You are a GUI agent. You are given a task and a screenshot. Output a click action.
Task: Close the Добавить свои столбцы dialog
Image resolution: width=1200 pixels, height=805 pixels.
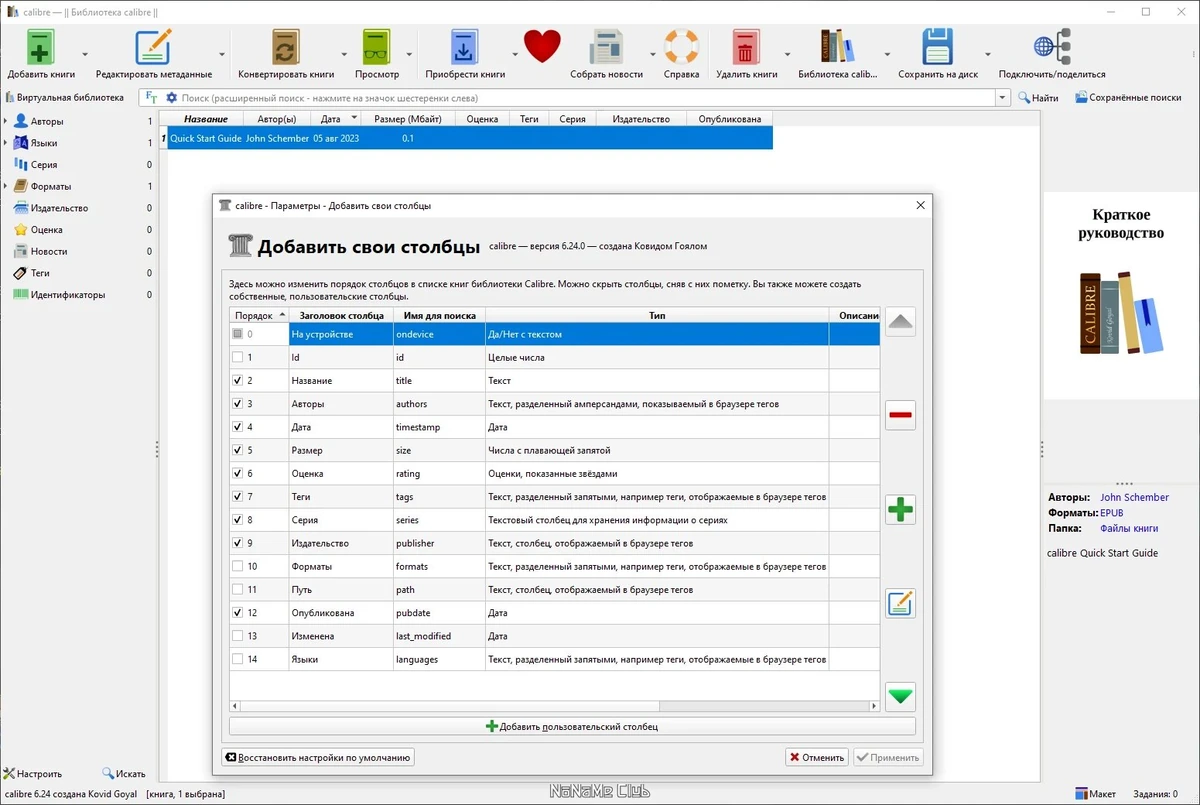click(x=921, y=205)
